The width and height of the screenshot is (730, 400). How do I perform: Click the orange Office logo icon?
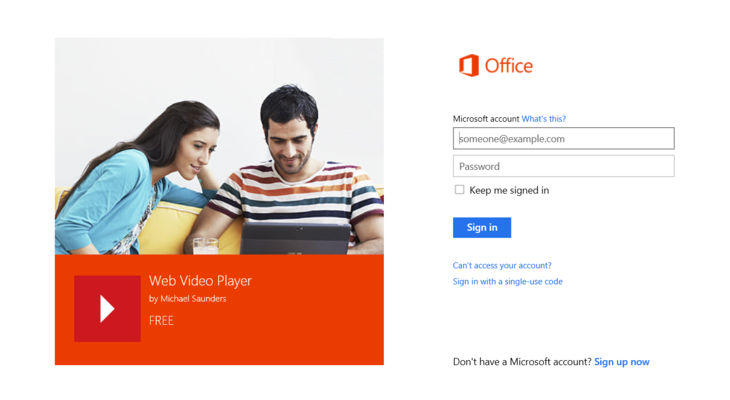468,65
